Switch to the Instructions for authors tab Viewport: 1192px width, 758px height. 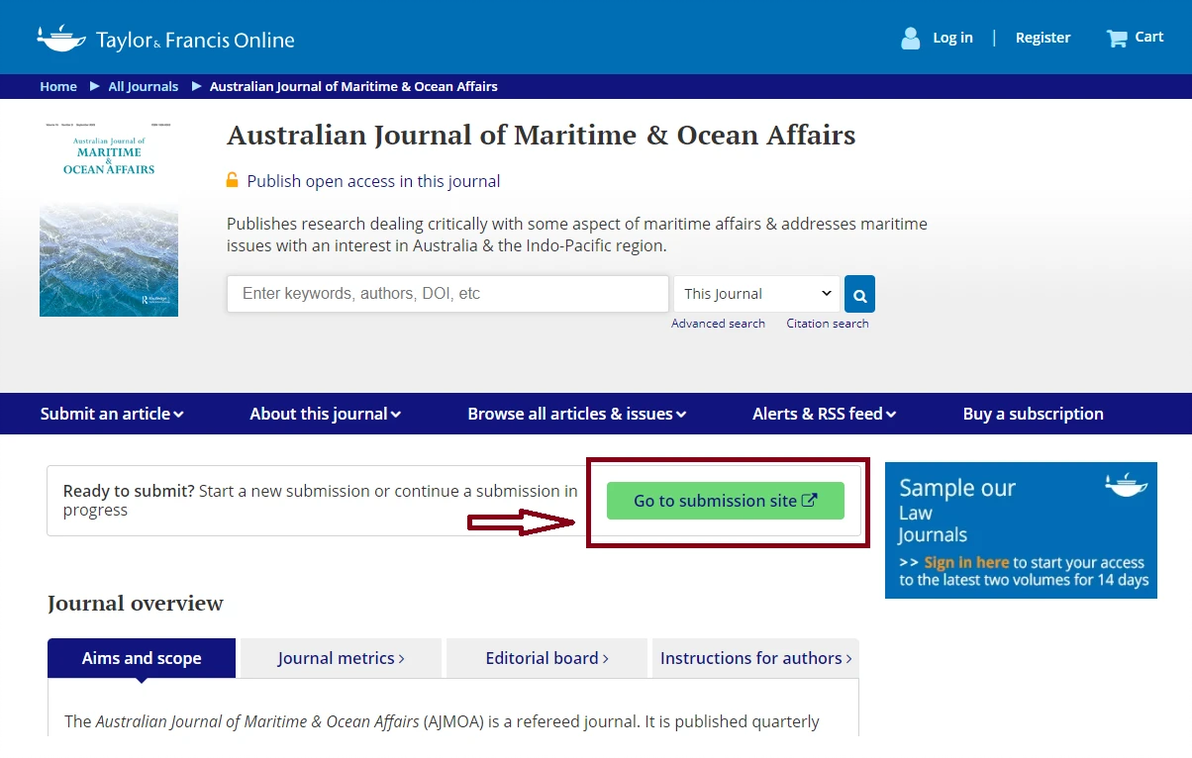tap(756, 658)
